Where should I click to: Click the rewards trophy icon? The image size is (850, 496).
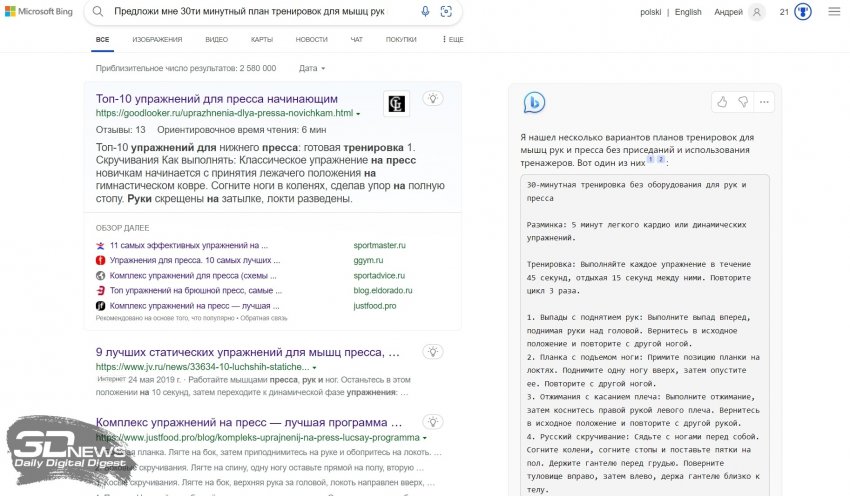(x=802, y=12)
